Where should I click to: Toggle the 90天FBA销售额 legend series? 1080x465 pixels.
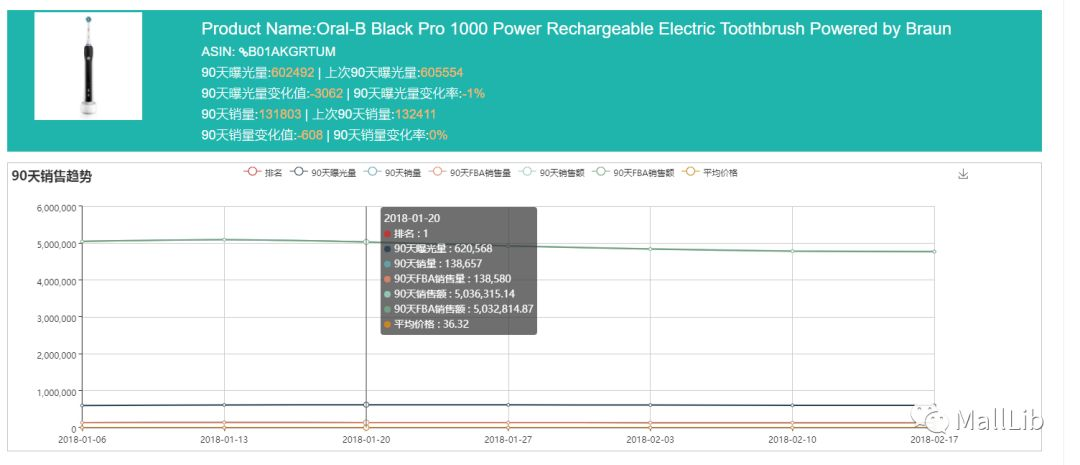click(633, 173)
